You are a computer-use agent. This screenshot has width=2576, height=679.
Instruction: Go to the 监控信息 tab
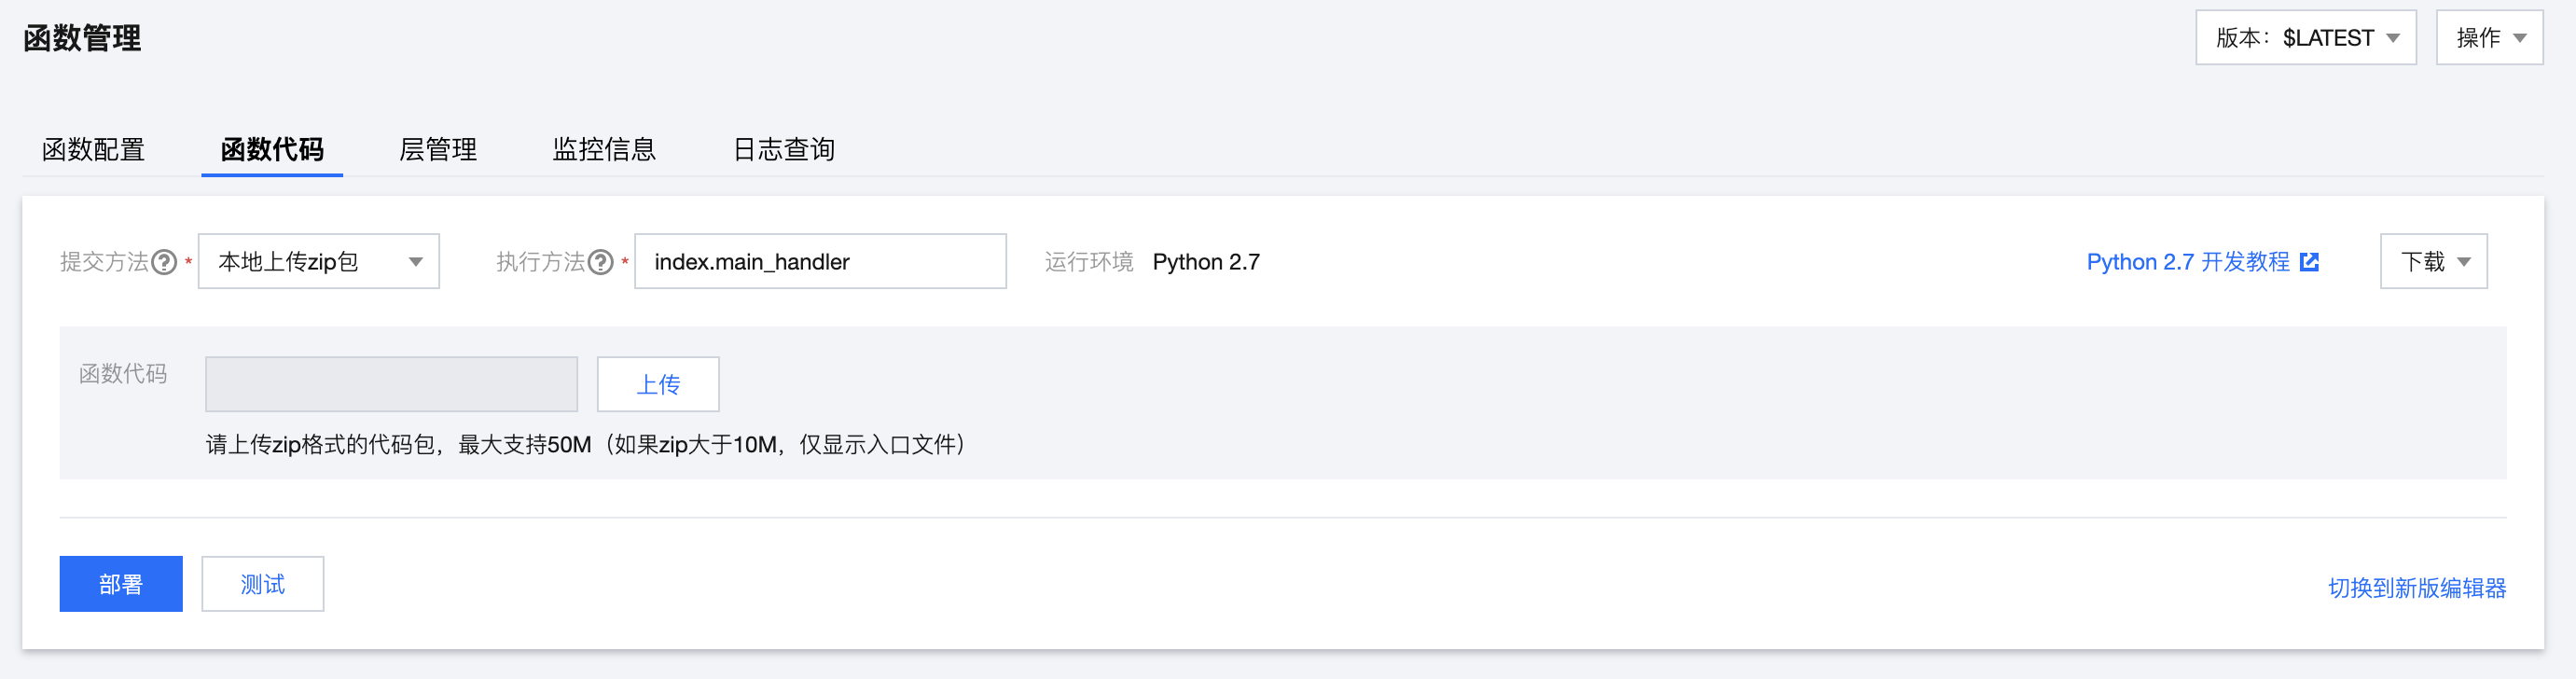[x=604, y=150]
